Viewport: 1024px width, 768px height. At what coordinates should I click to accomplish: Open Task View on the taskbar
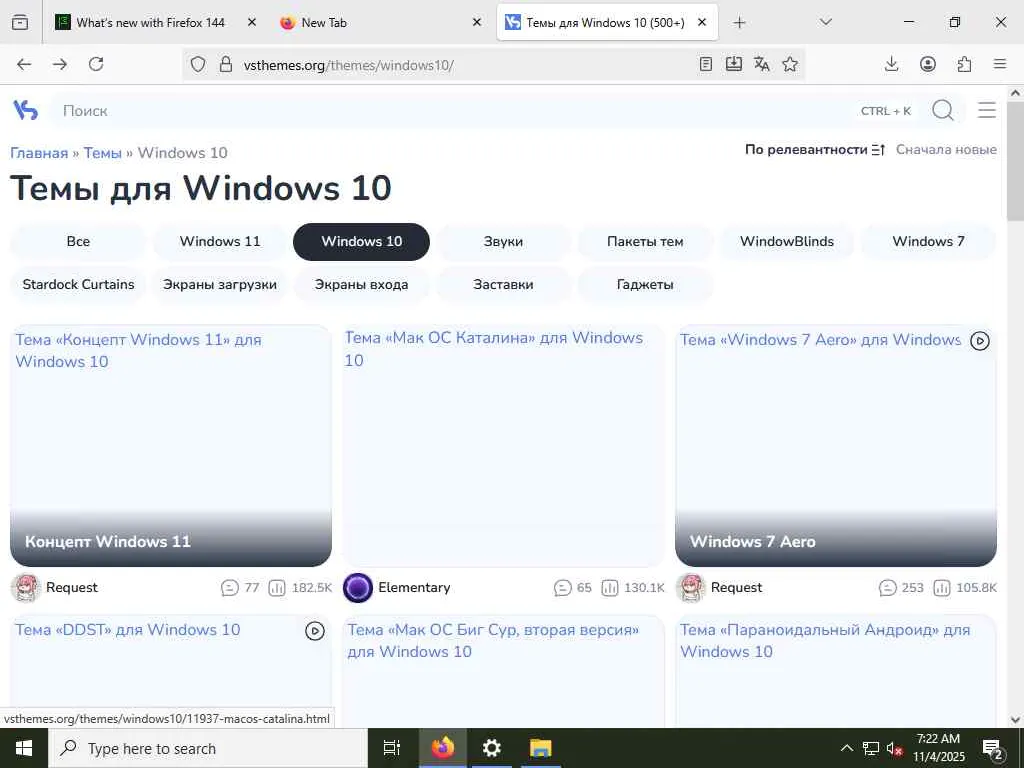(391, 748)
